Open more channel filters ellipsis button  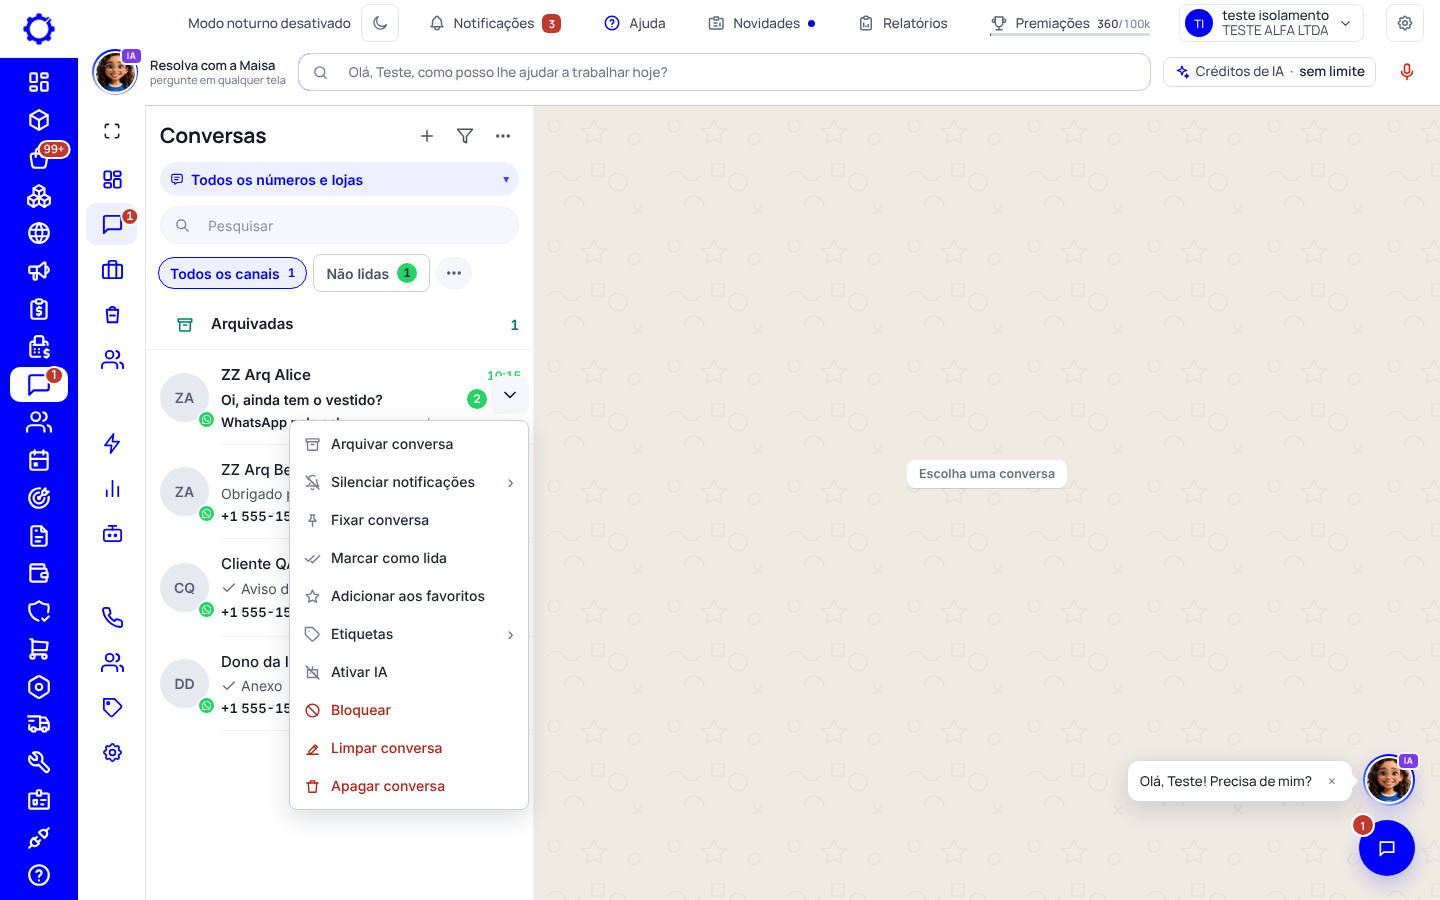(454, 273)
